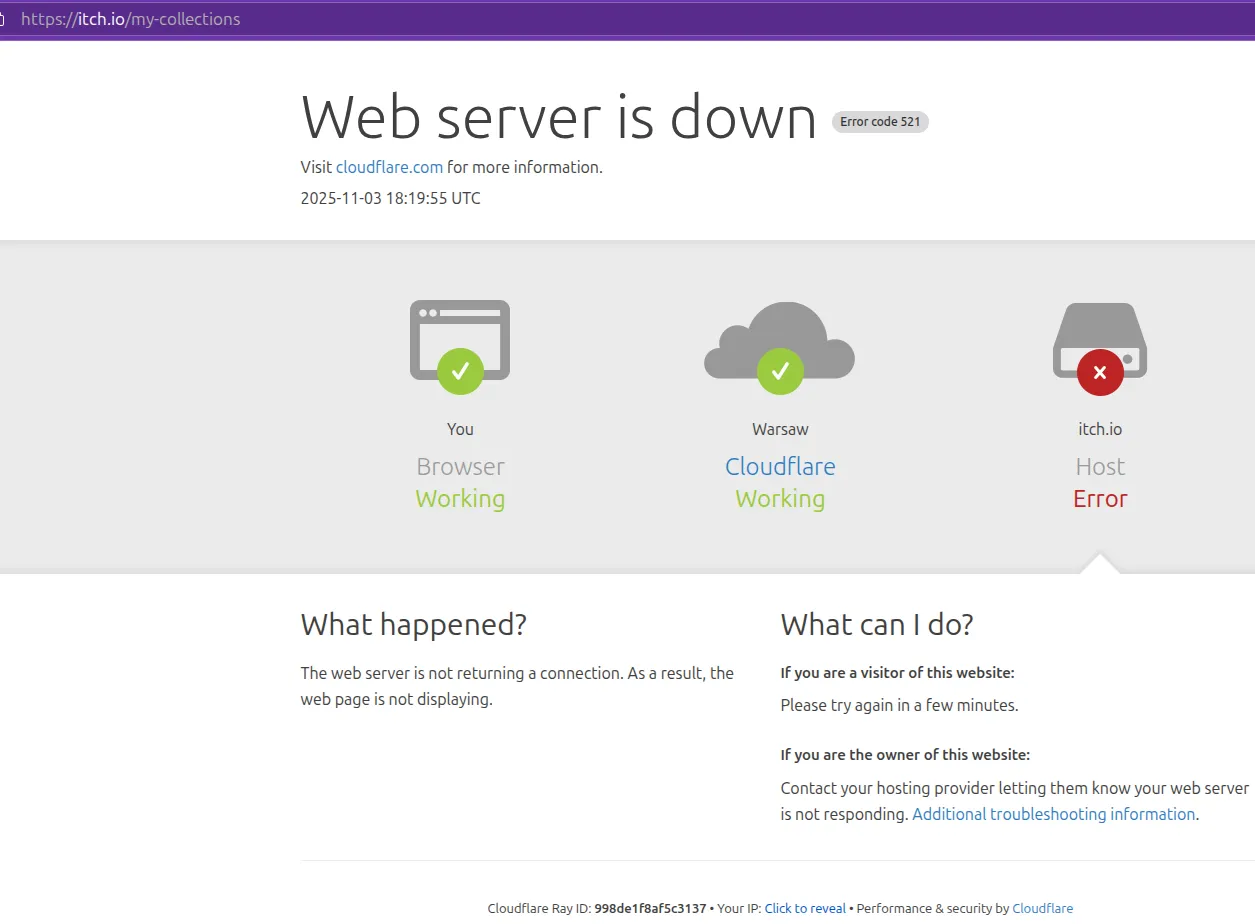Click 'If you are the owner of this website:'
Screen dimensions: 1255x924
(x=905, y=755)
